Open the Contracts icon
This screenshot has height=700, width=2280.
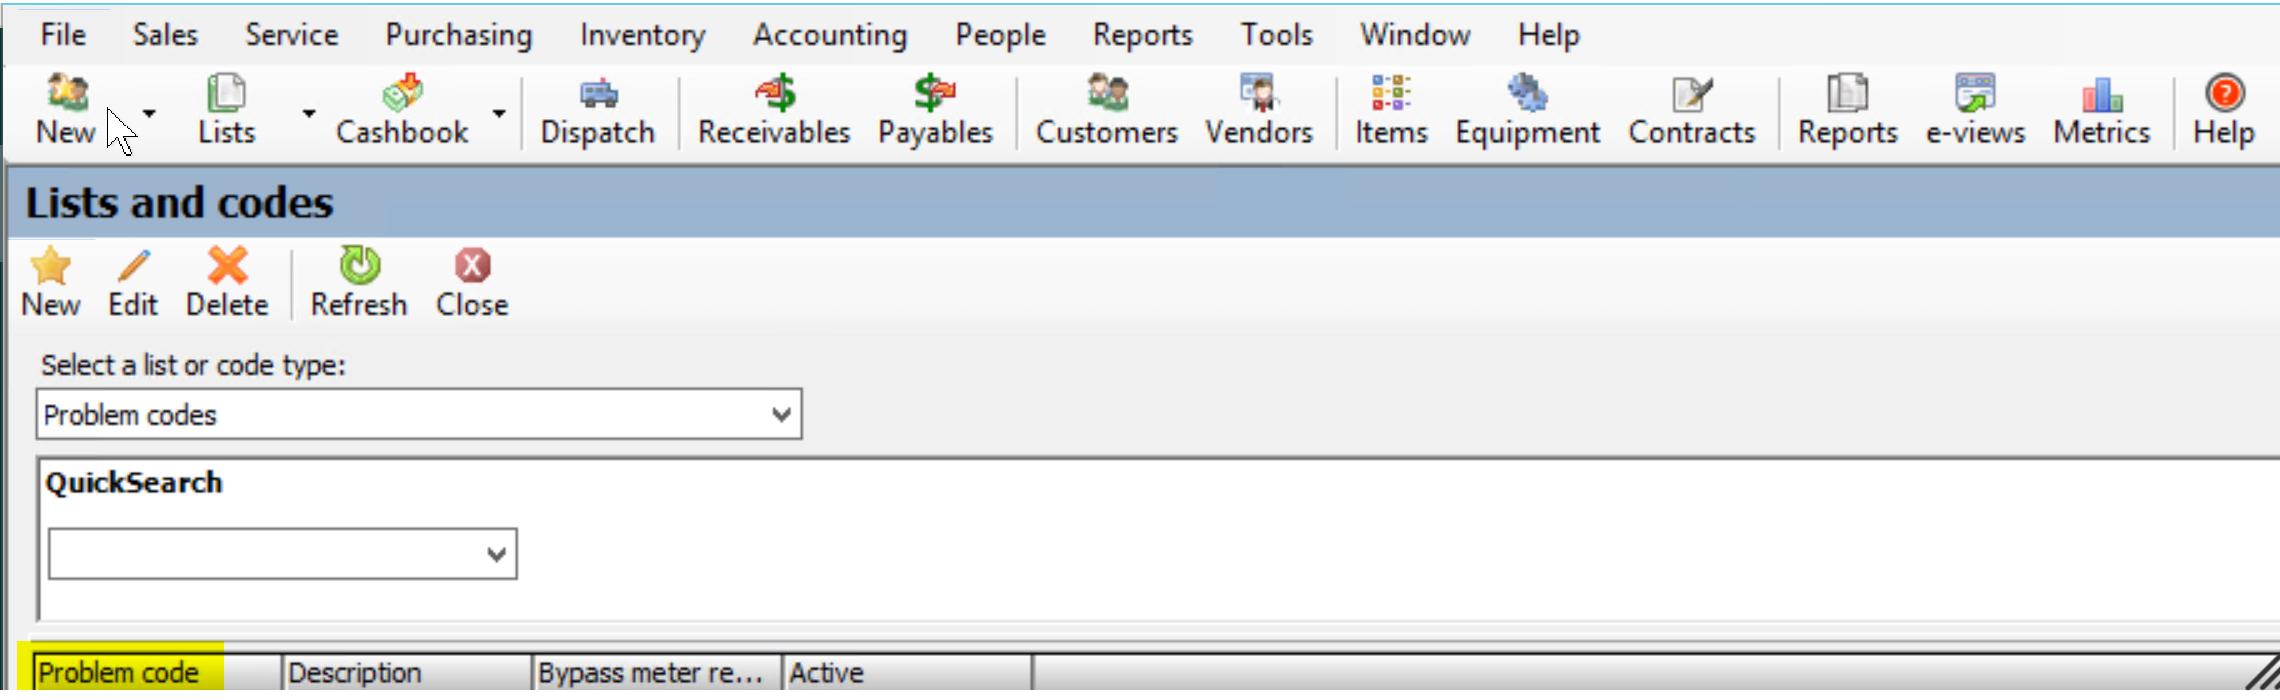(1691, 110)
